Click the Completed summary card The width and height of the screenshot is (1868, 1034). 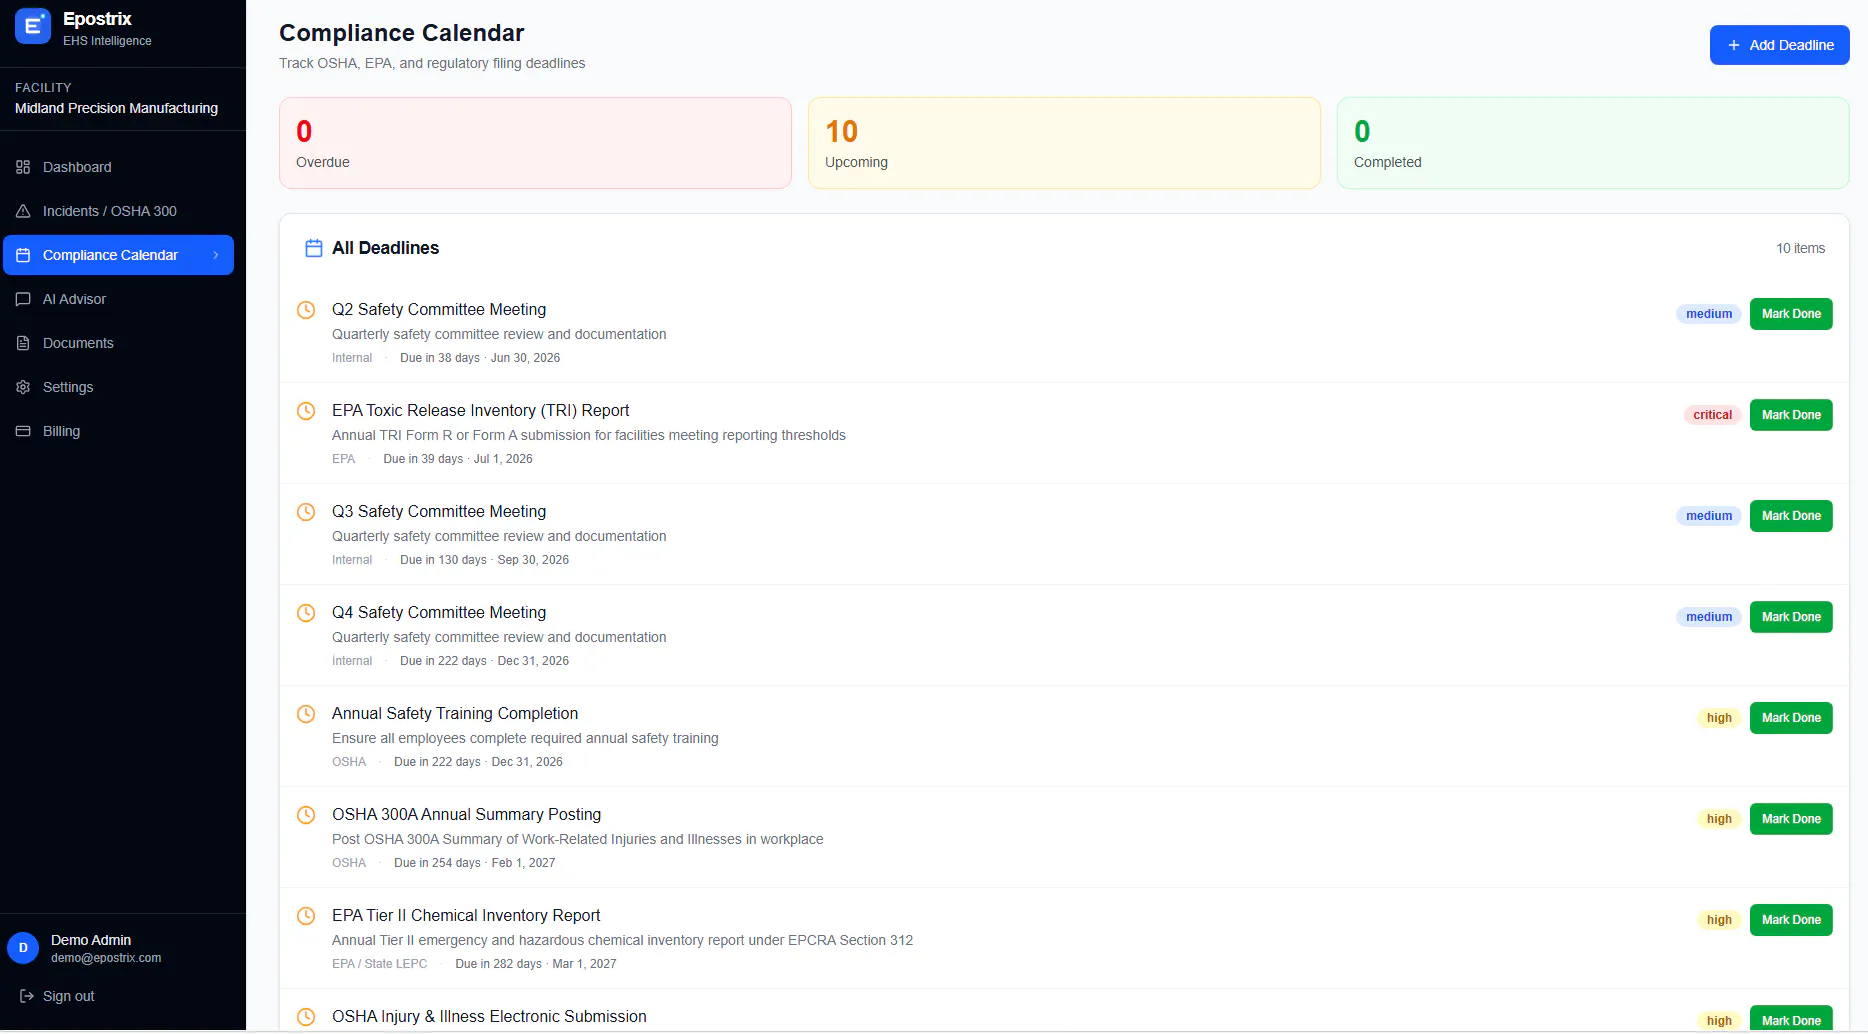coord(1593,143)
